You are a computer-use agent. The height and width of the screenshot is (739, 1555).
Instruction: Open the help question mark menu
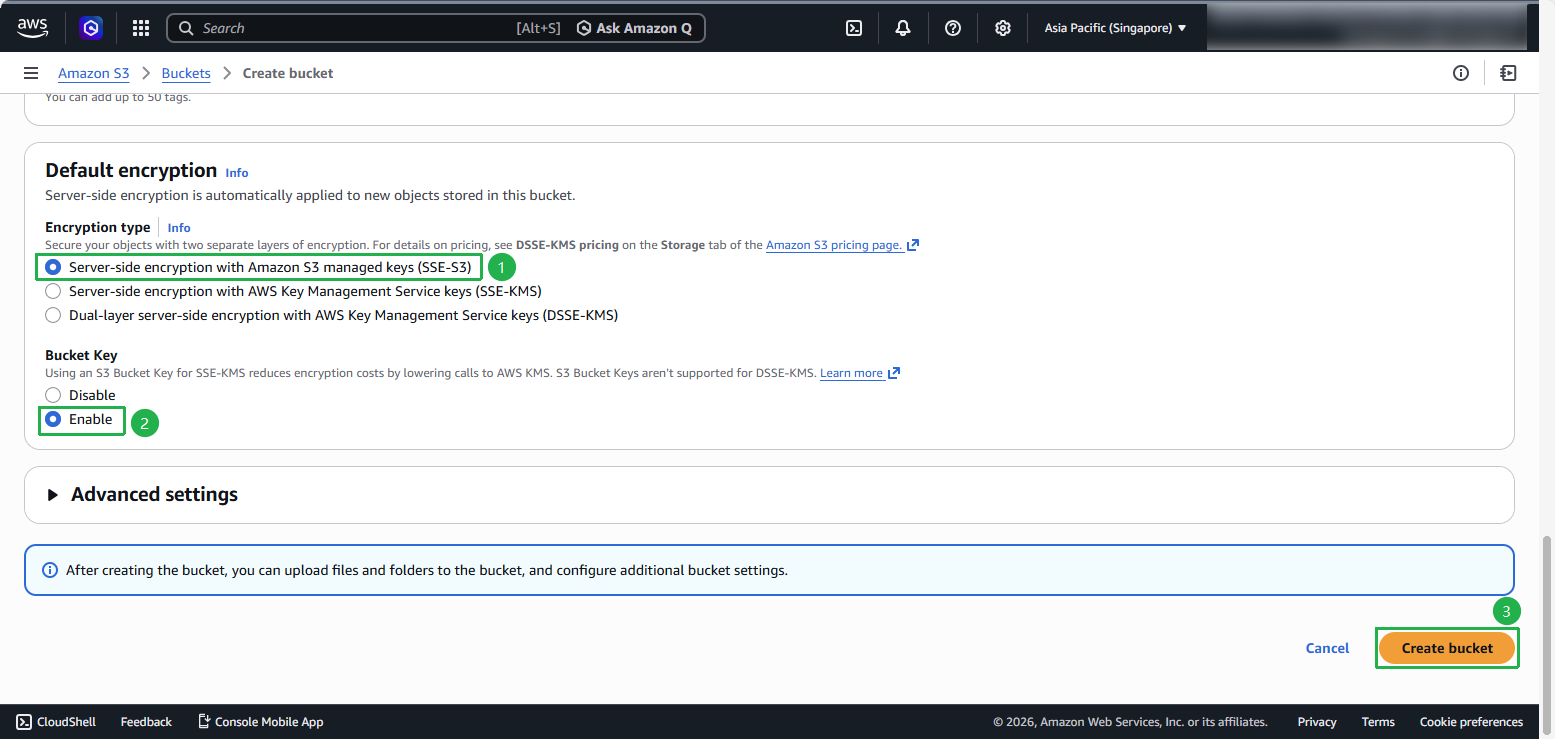pyautogui.click(x=953, y=28)
